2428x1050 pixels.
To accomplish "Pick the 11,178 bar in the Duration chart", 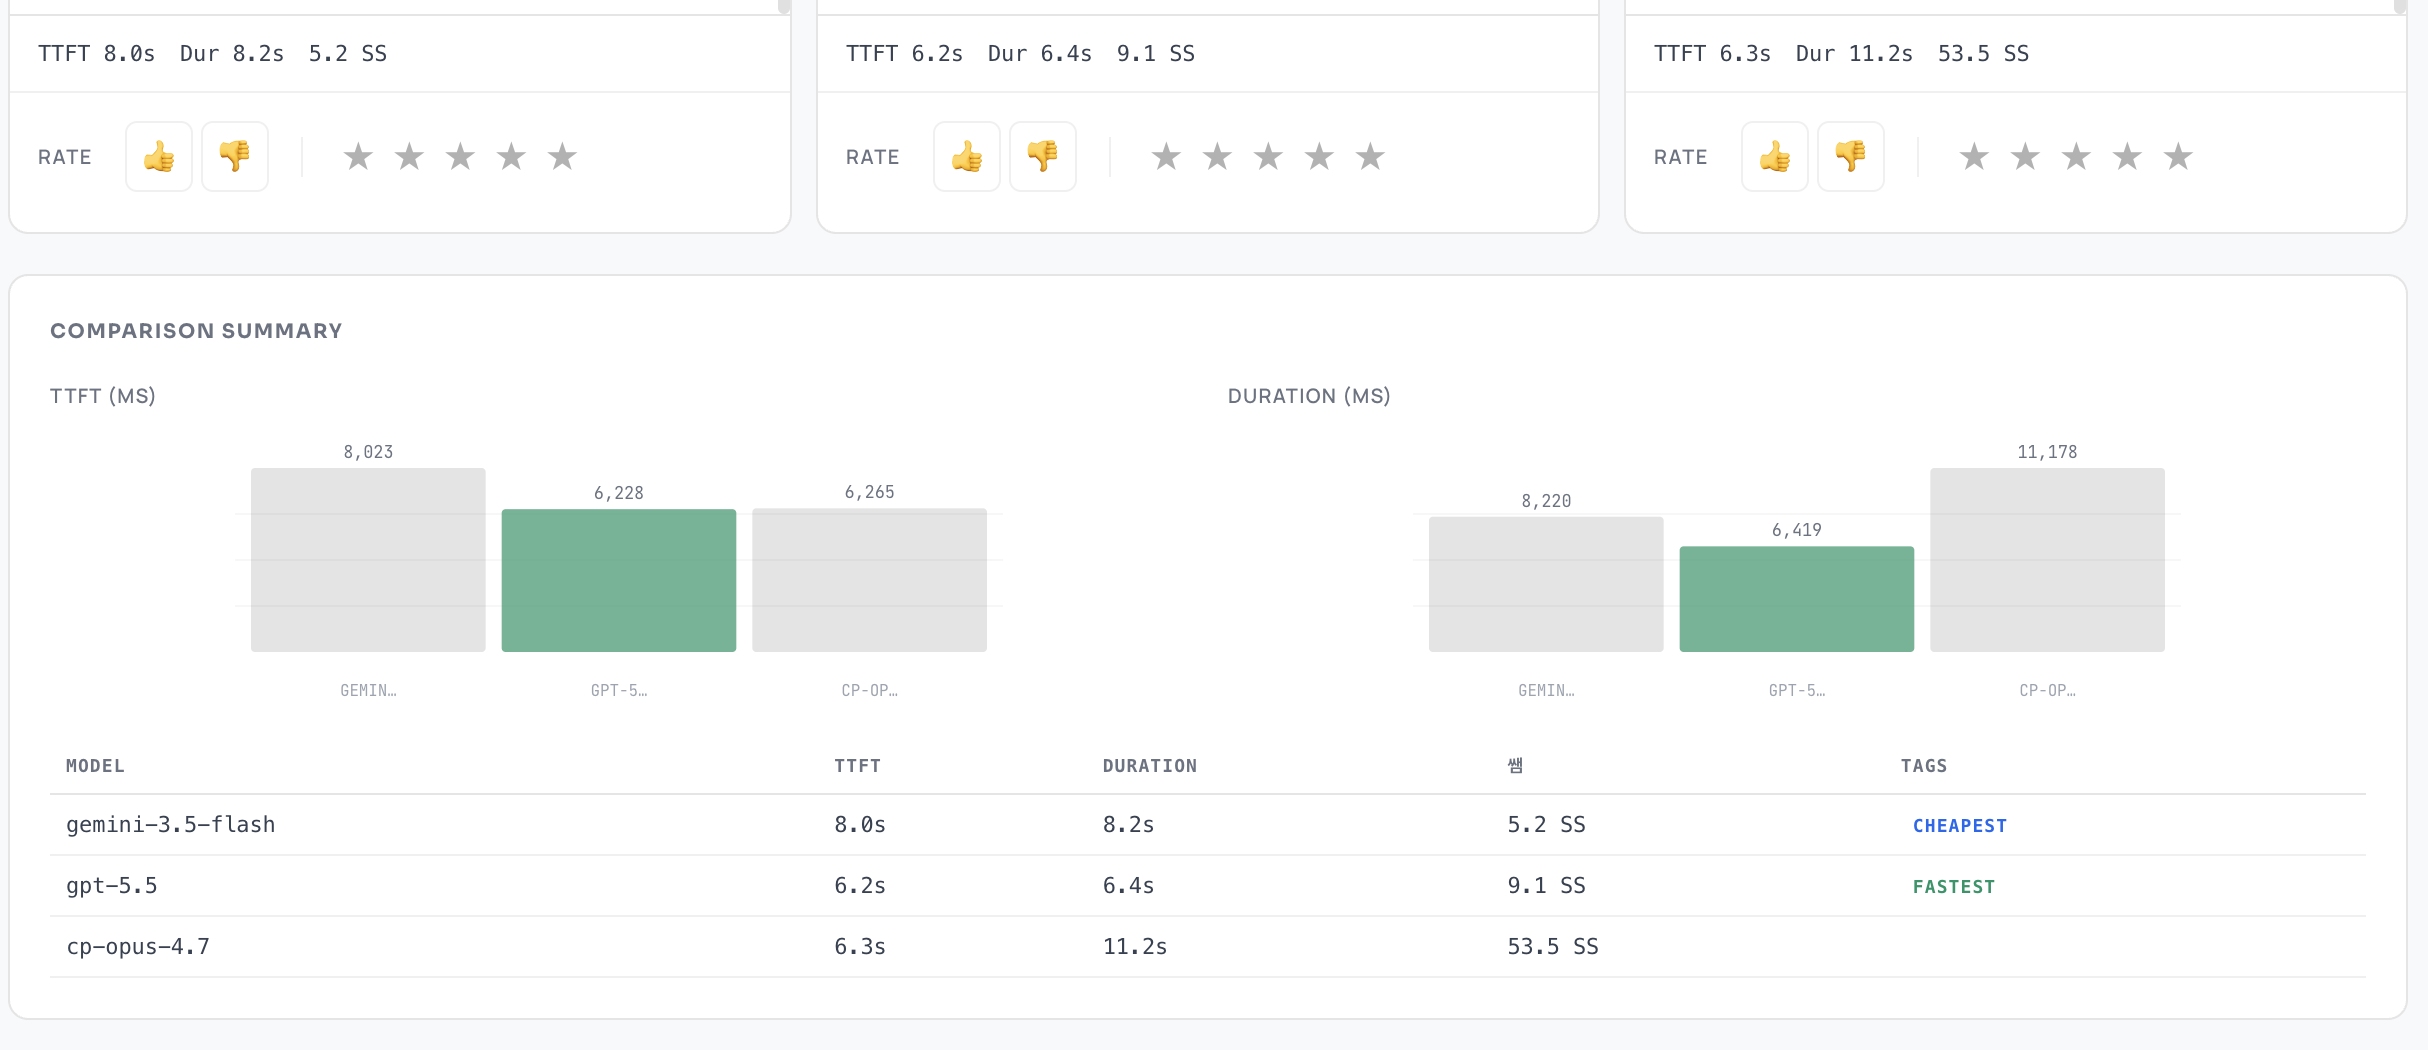I will click(x=2048, y=560).
